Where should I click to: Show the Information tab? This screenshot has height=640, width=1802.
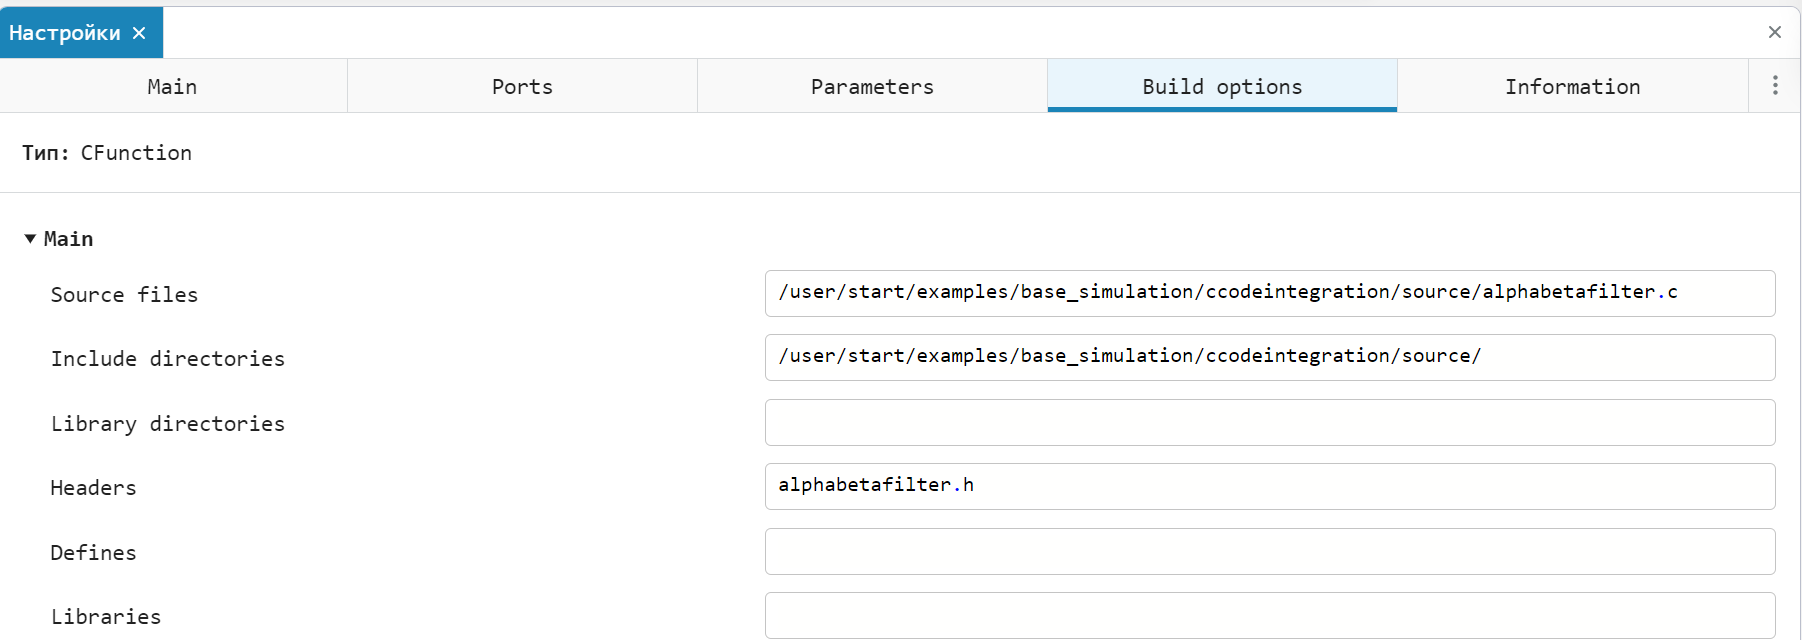pyautogui.click(x=1572, y=87)
